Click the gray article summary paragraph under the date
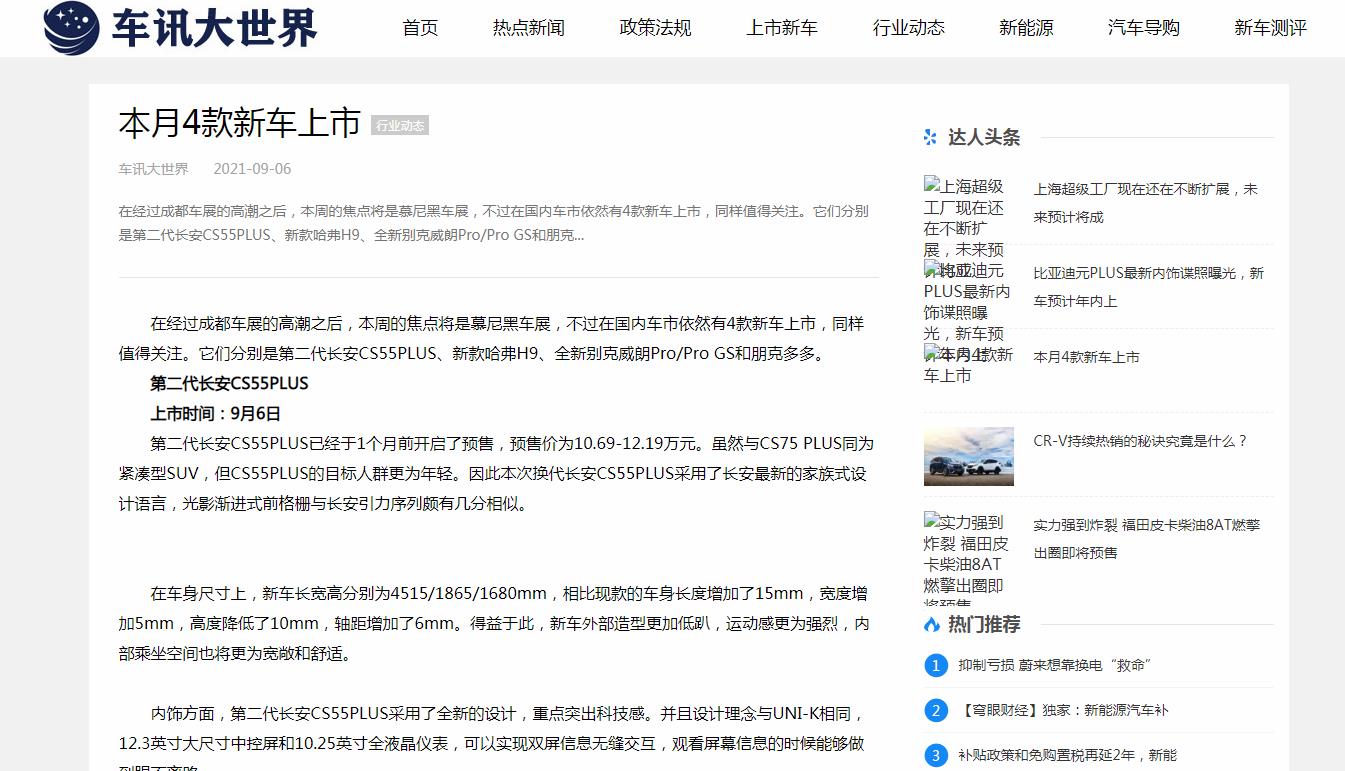Screen dimensions: 1345x771 click(494, 223)
